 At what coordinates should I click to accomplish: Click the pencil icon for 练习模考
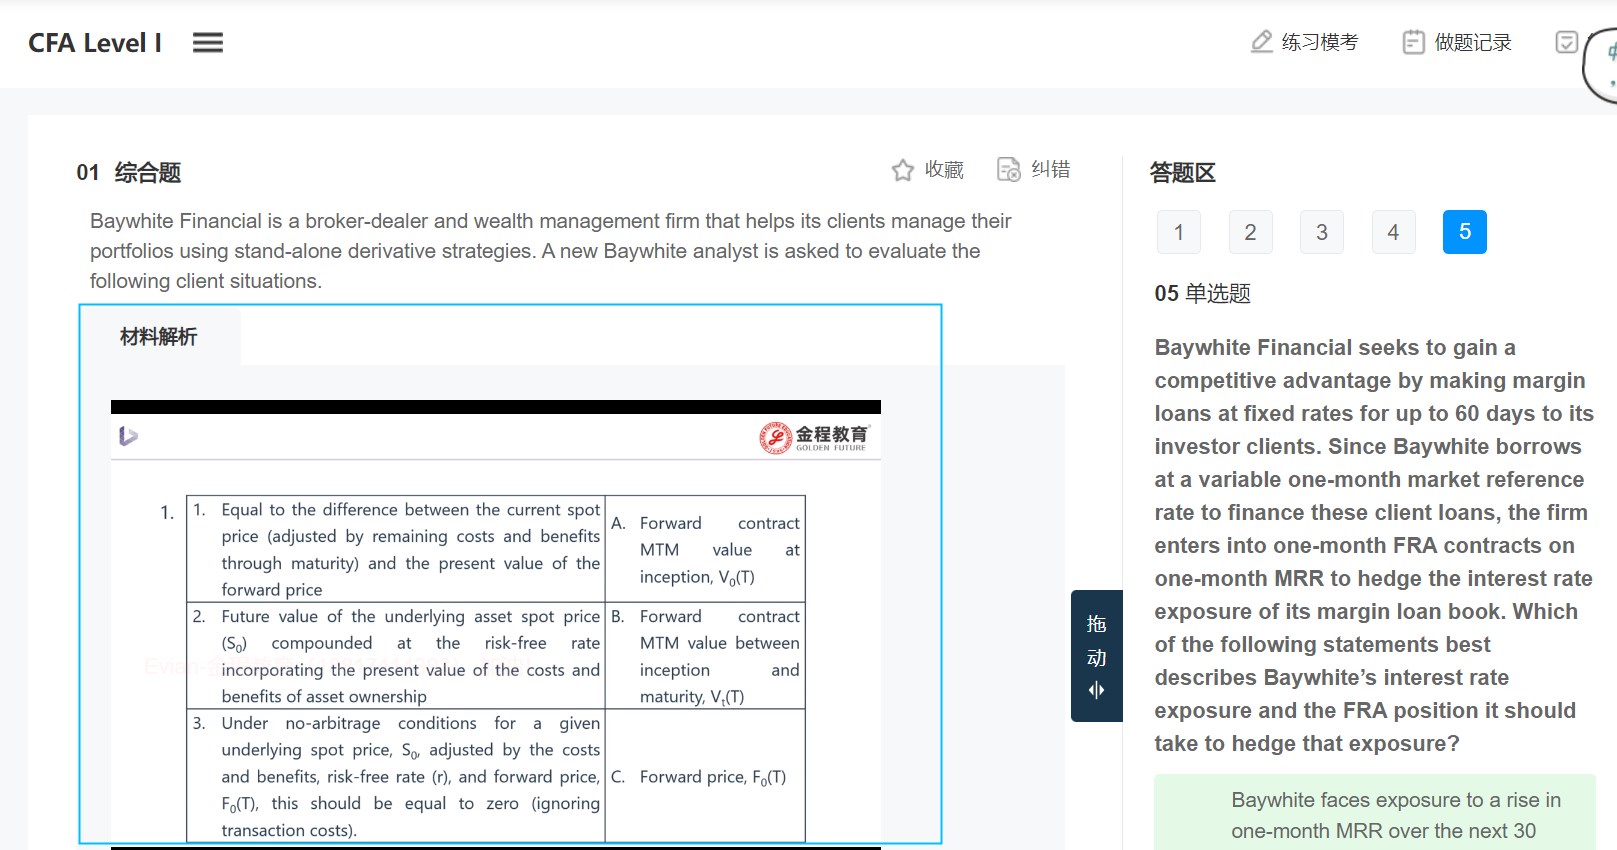(x=1262, y=42)
